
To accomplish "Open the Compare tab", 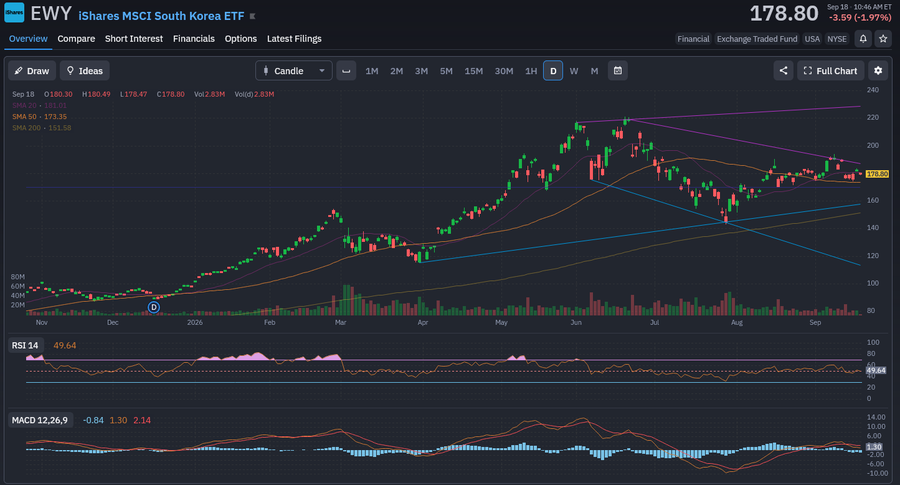I will (76, 38).
